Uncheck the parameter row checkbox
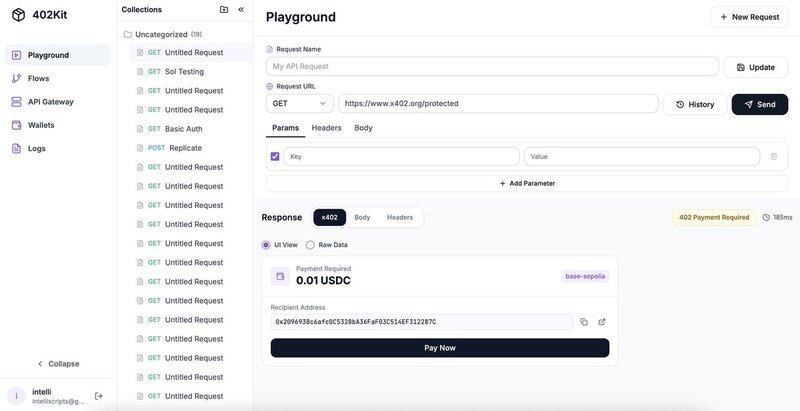The image size is (800, 411). [x=275, y=157]
